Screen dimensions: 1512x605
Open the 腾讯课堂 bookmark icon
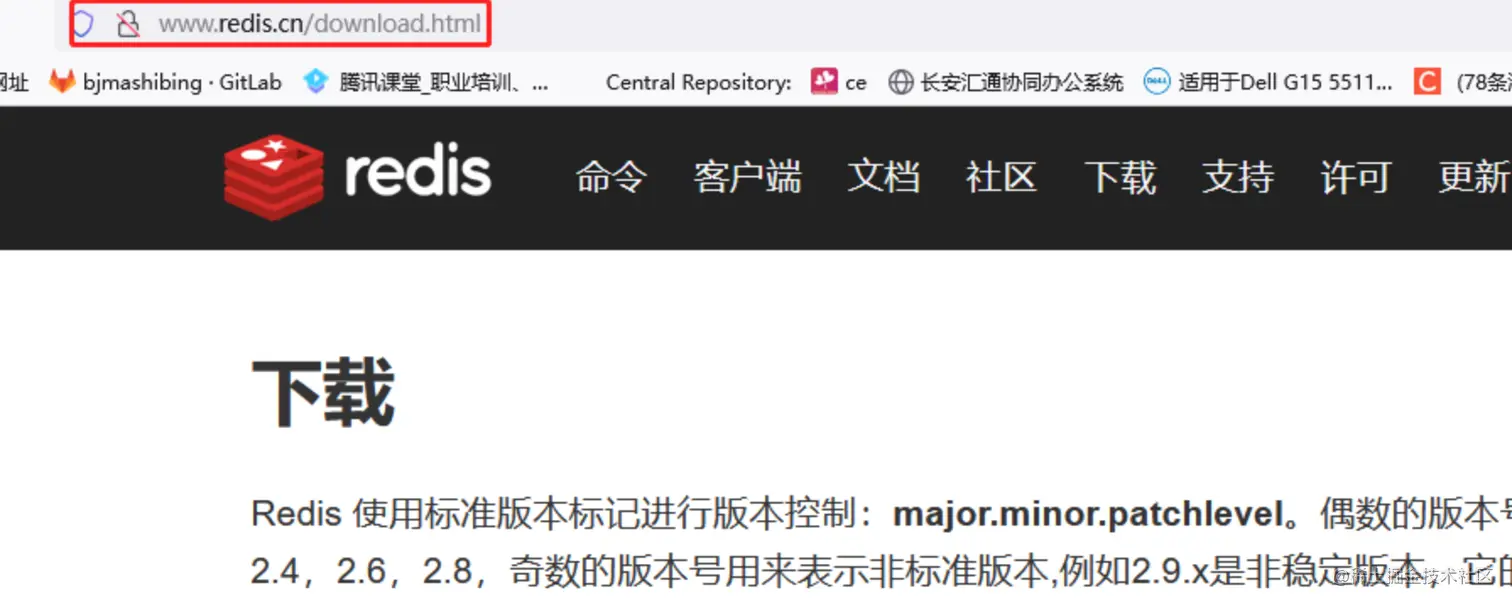[316, 82]
